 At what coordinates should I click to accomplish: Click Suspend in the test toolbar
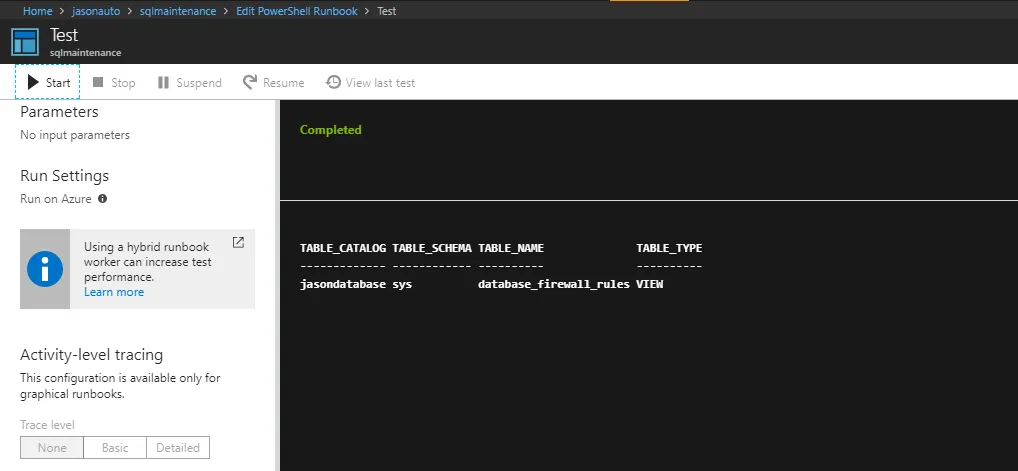[190, 83]
